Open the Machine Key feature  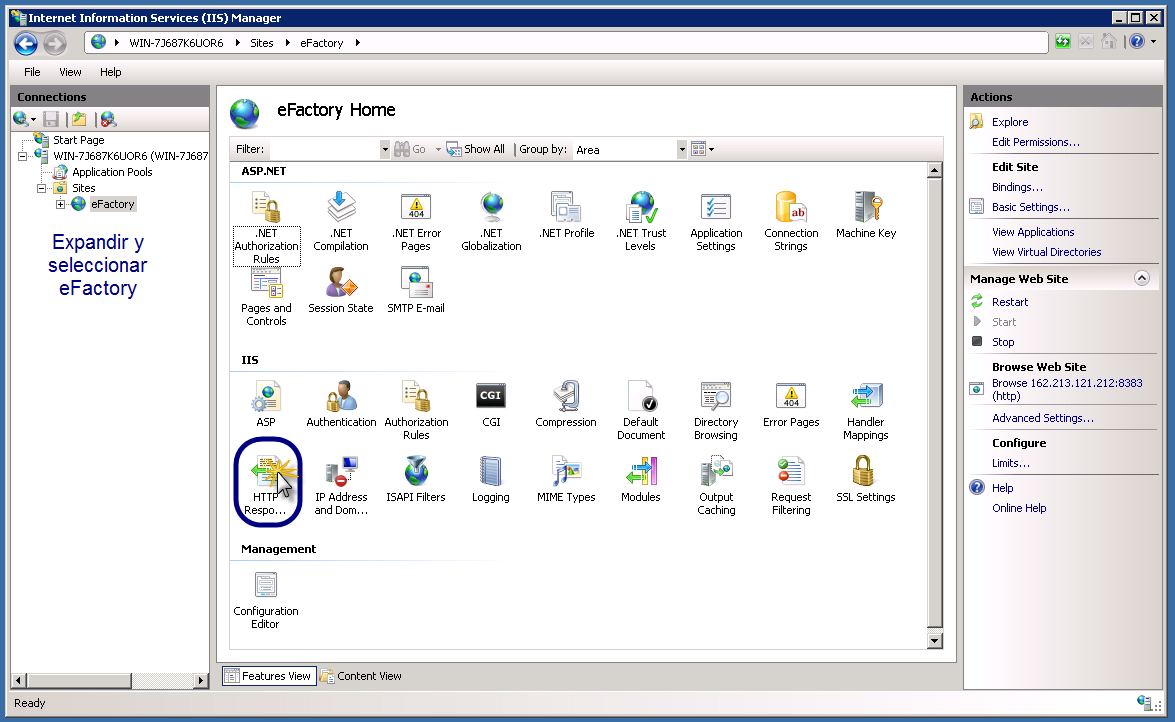point(866,214)
